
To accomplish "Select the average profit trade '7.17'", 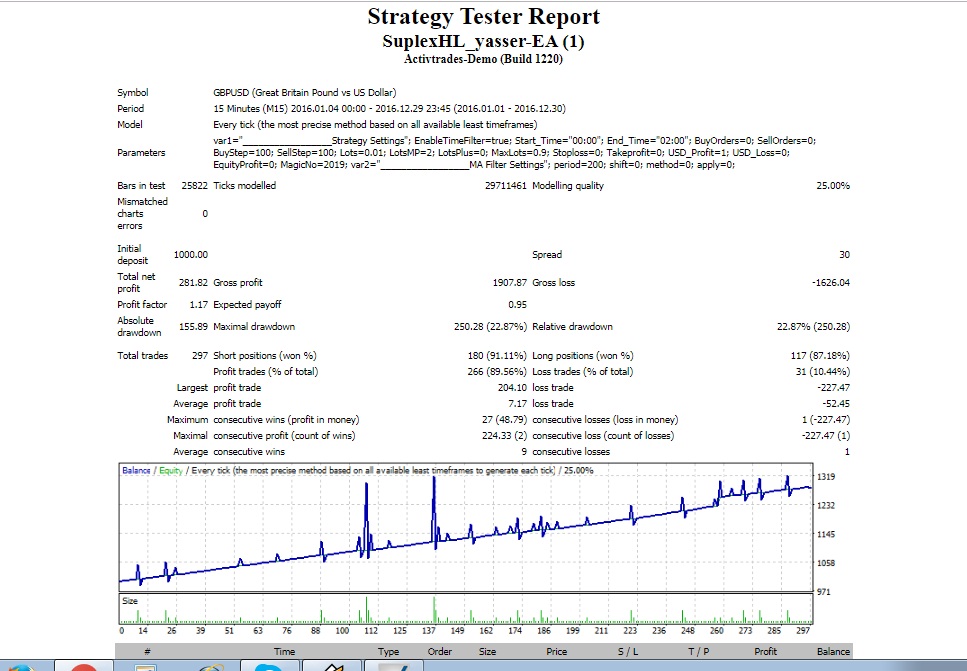I will (x=517, y=404).
